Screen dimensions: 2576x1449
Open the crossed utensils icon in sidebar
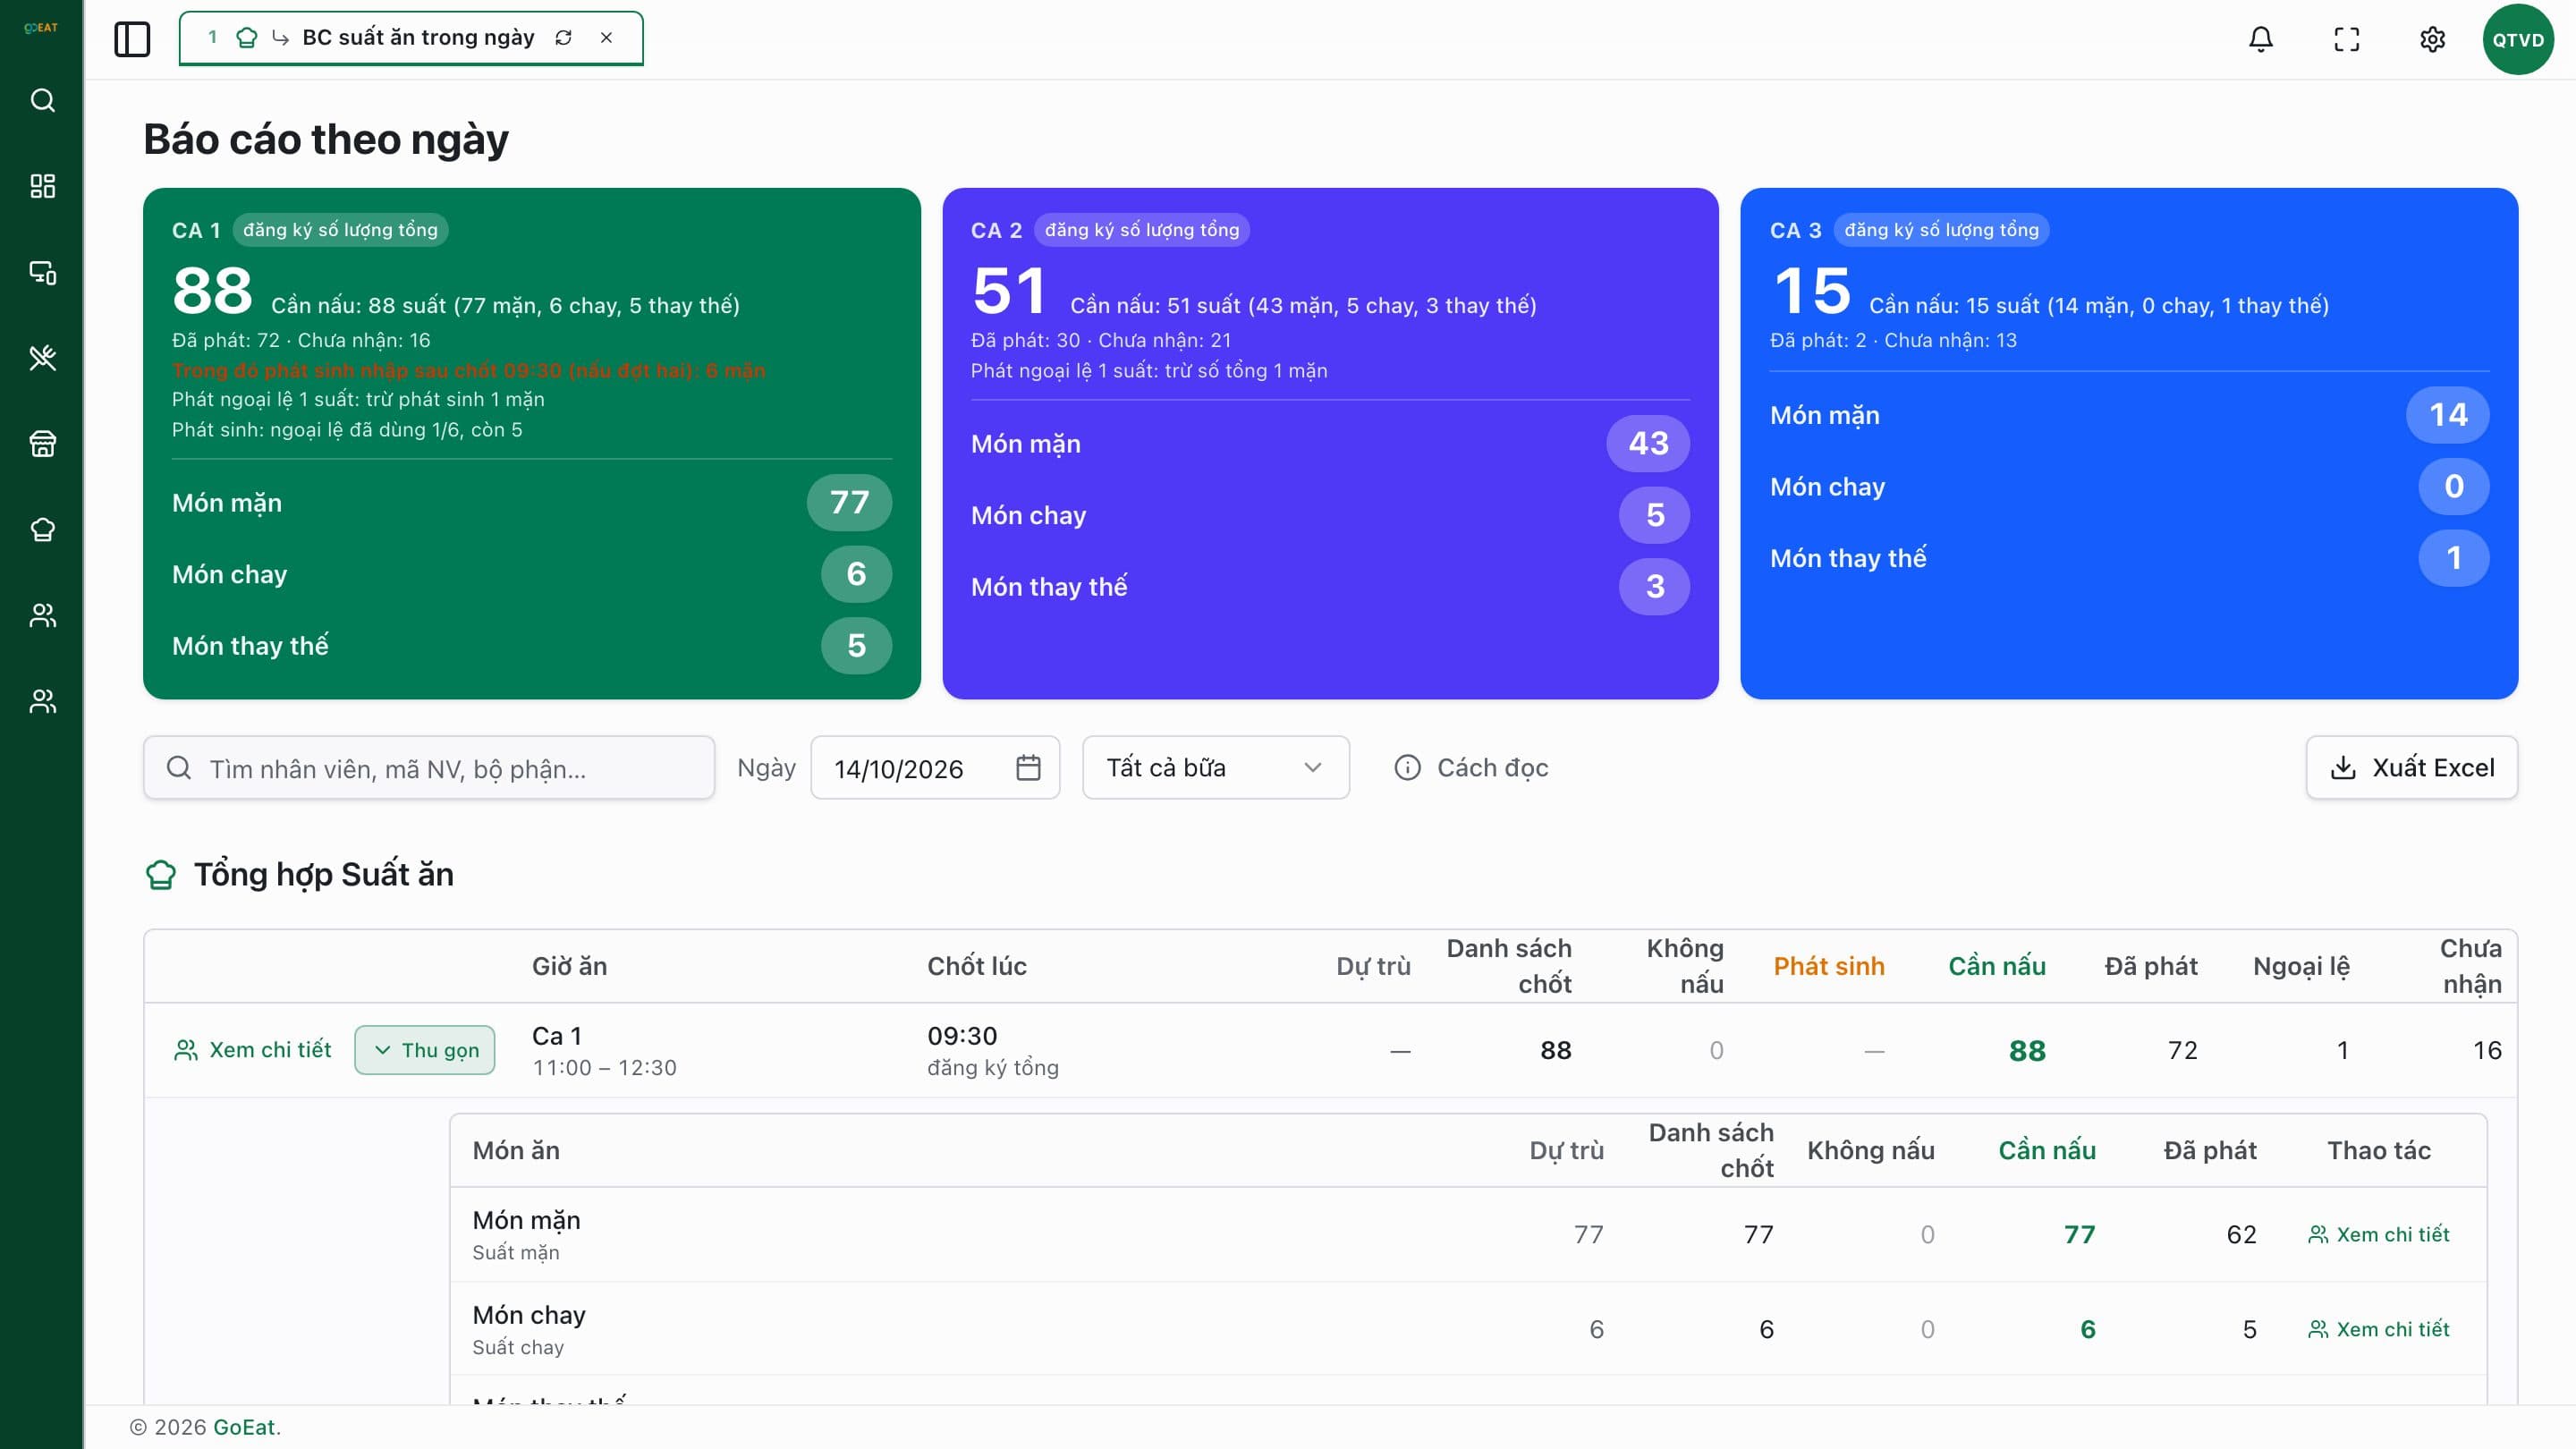[42, 357]
